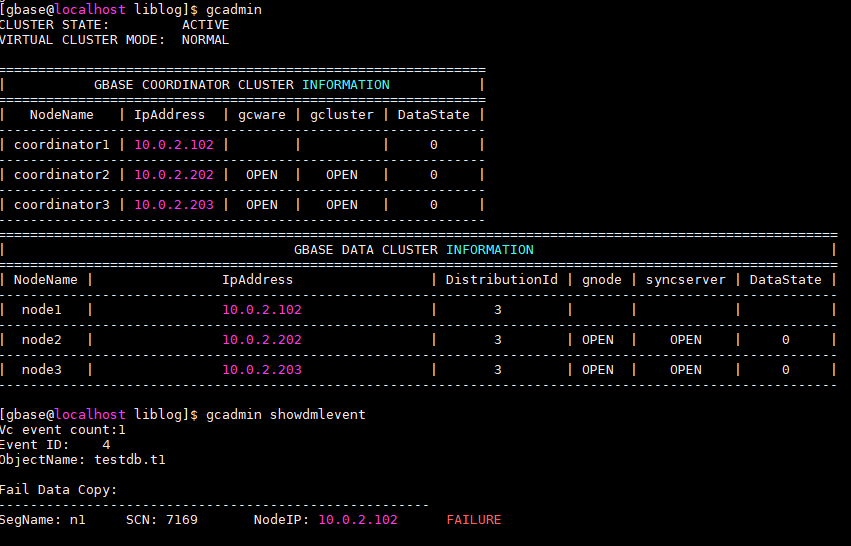Click the 'Vc event count:1' line

click(62, 430)
